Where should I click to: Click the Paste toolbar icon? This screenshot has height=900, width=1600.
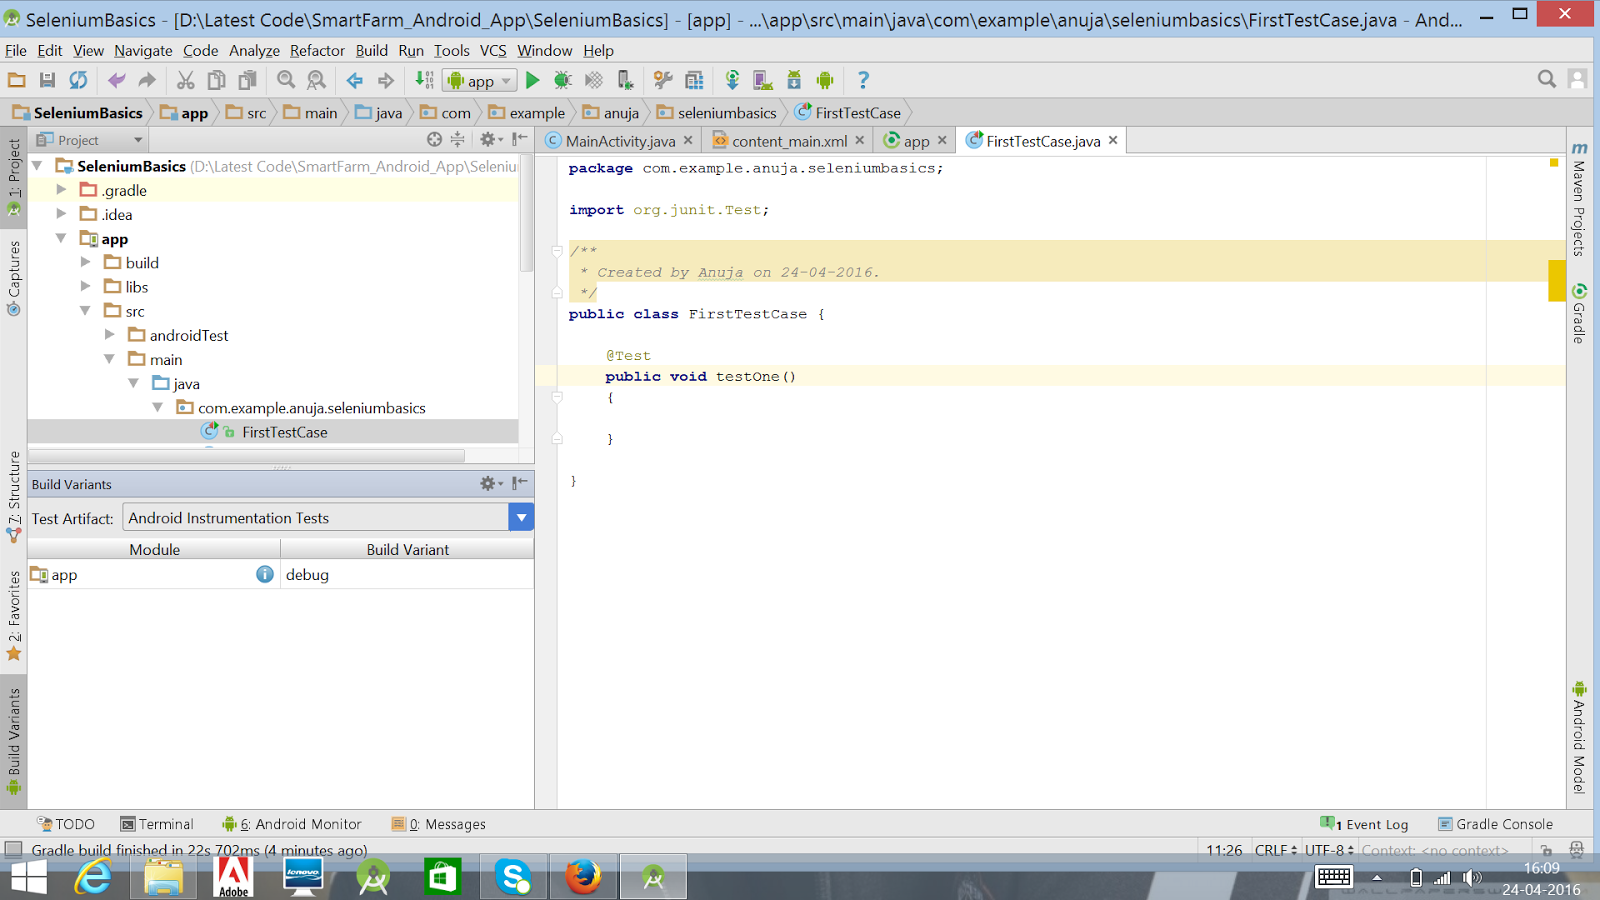[247, 80]
